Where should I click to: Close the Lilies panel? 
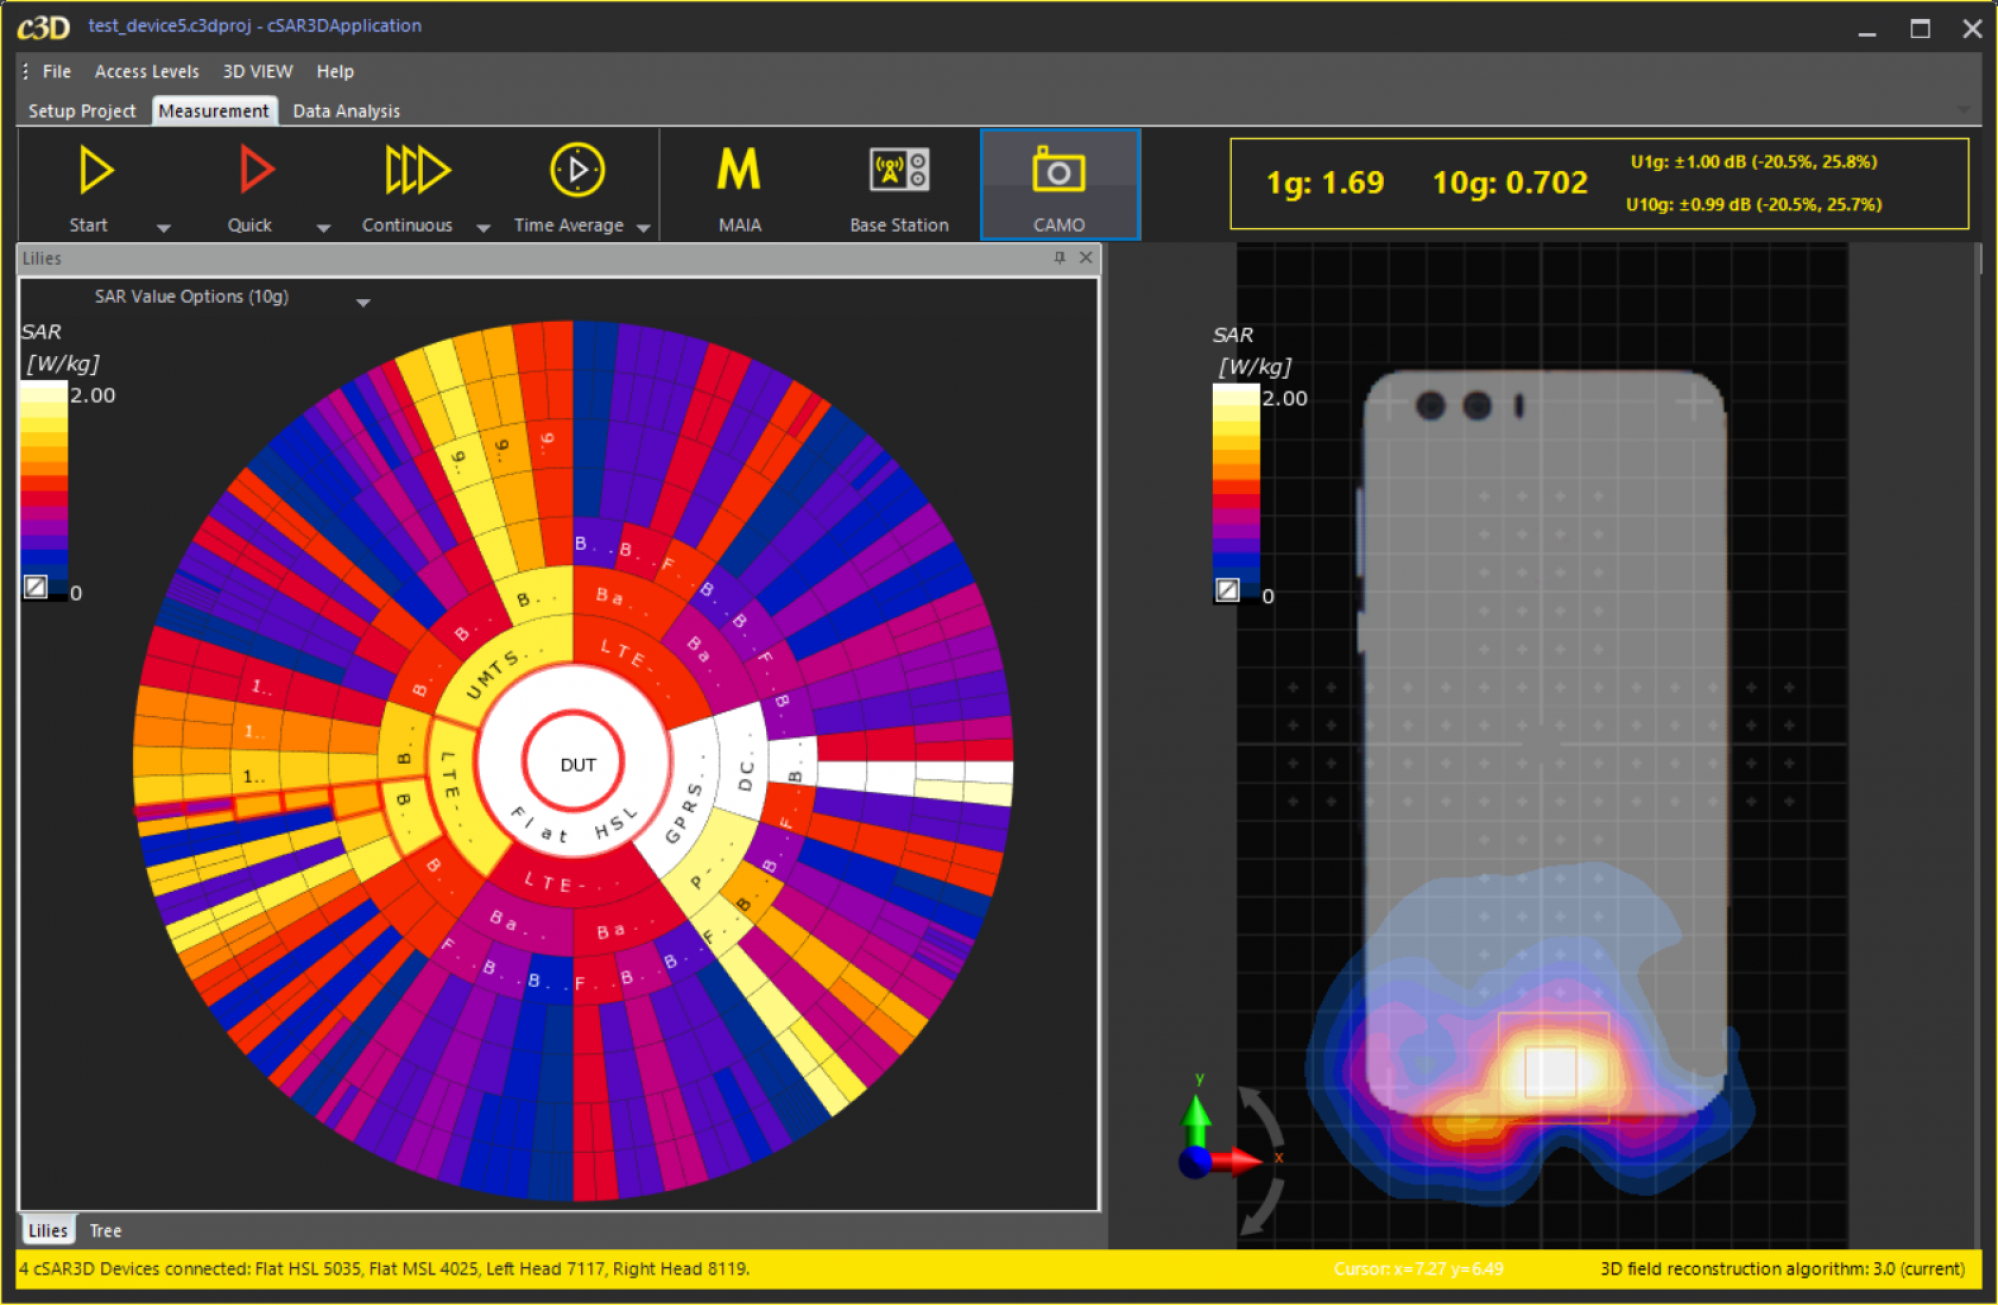tap(1086, 257)
